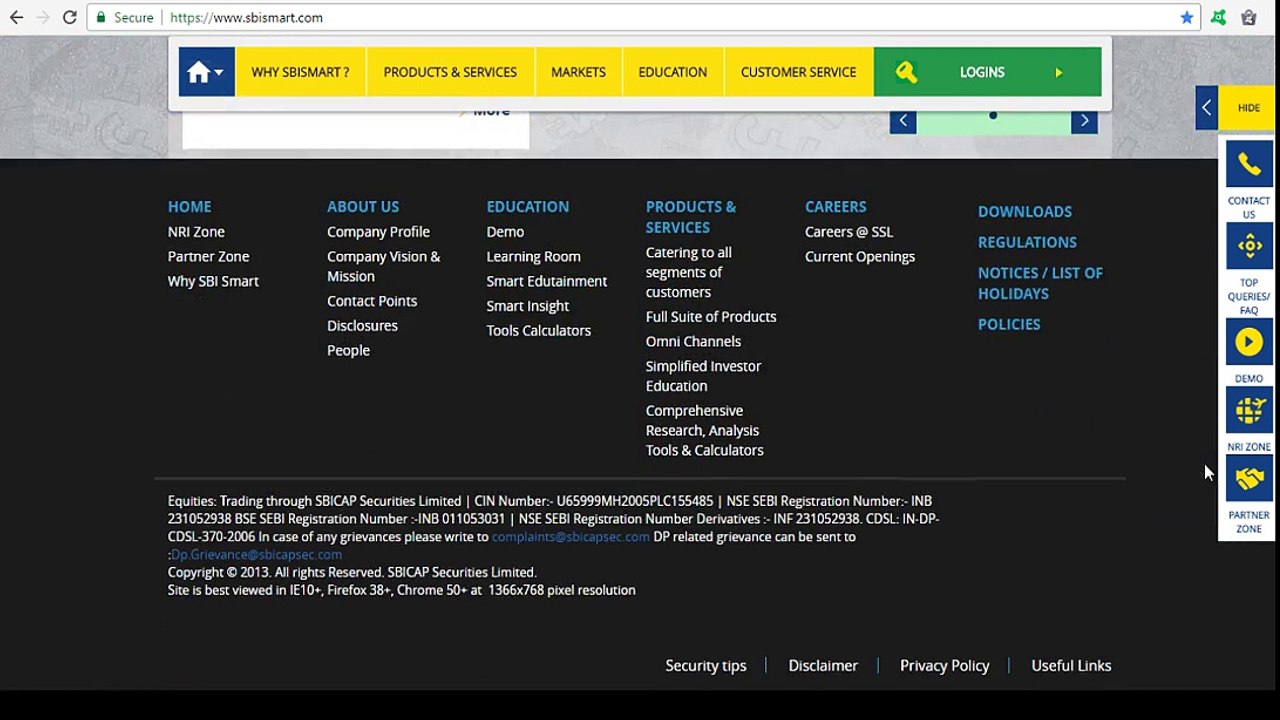Open the Home icon dropdown in navbar

206,72
